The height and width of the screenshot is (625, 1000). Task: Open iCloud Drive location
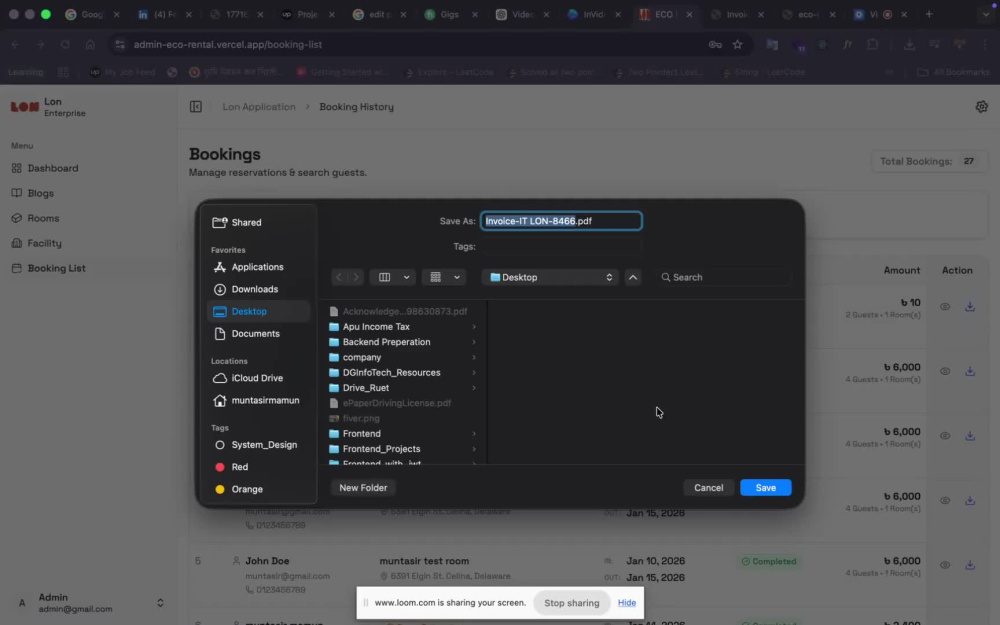tap(258, 378)
